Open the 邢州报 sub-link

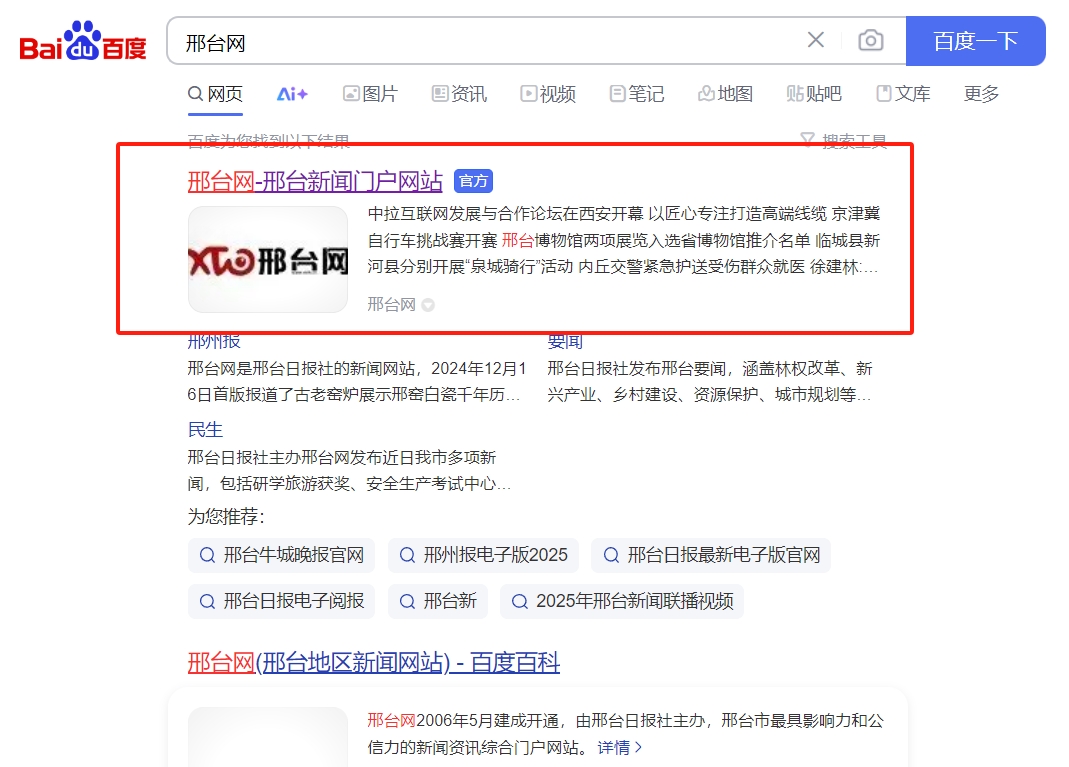tap(214, 341)
